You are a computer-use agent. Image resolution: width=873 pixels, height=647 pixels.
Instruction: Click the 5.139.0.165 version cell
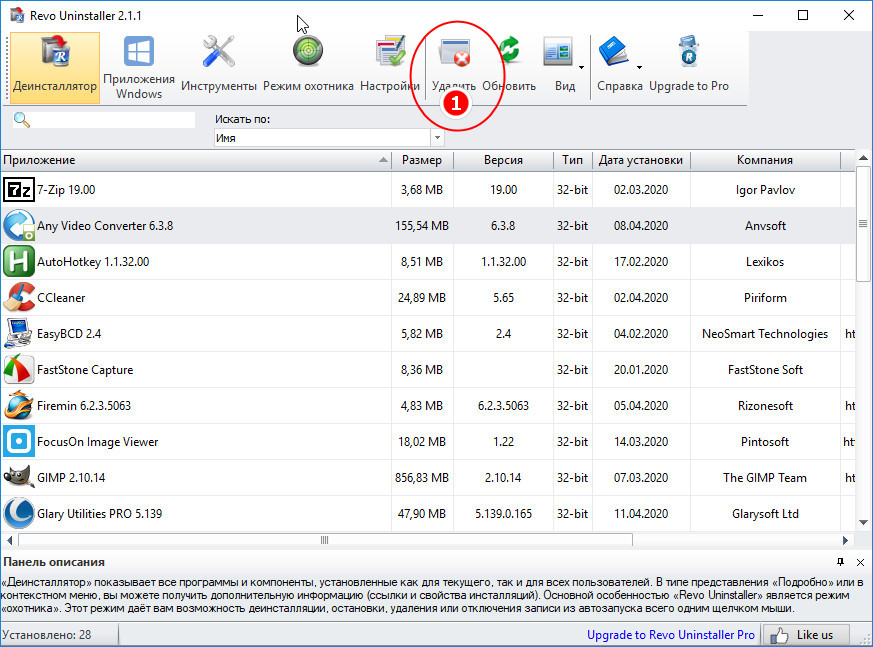(x=503, y=514)
